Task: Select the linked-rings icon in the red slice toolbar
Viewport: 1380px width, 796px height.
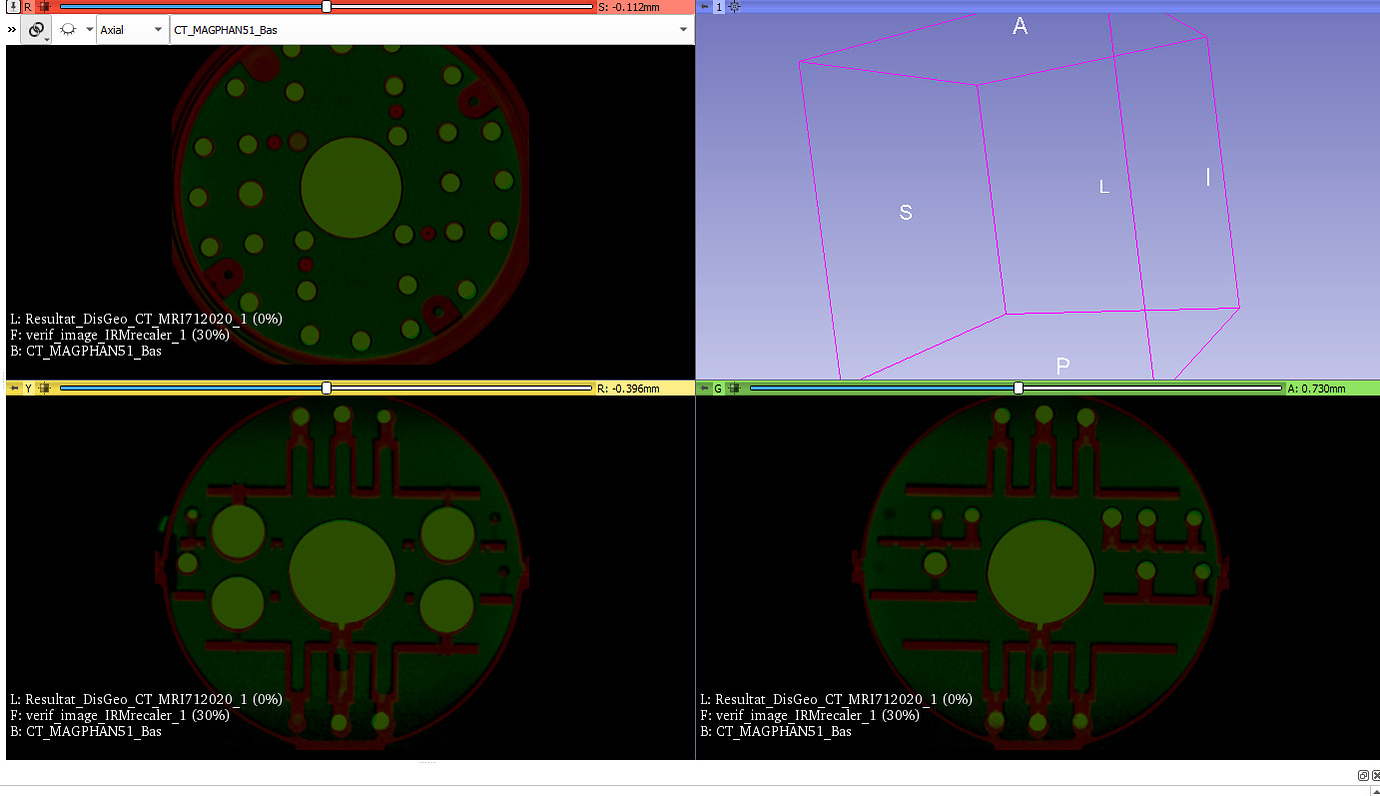Action: coord(36,29)
